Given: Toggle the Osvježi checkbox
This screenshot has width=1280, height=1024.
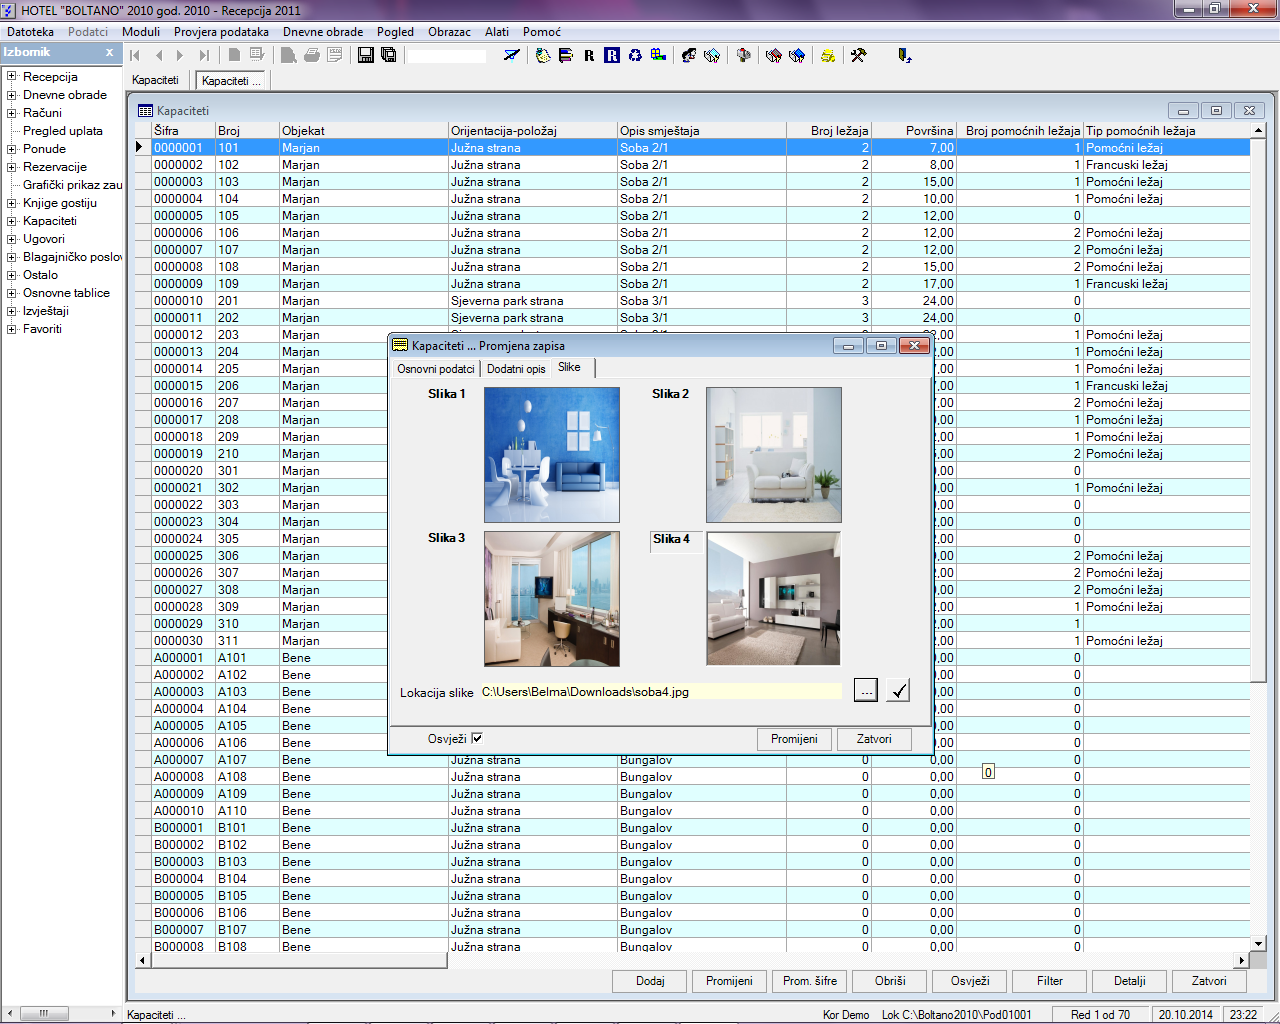Looking at the screenshot, I should 477,738.
